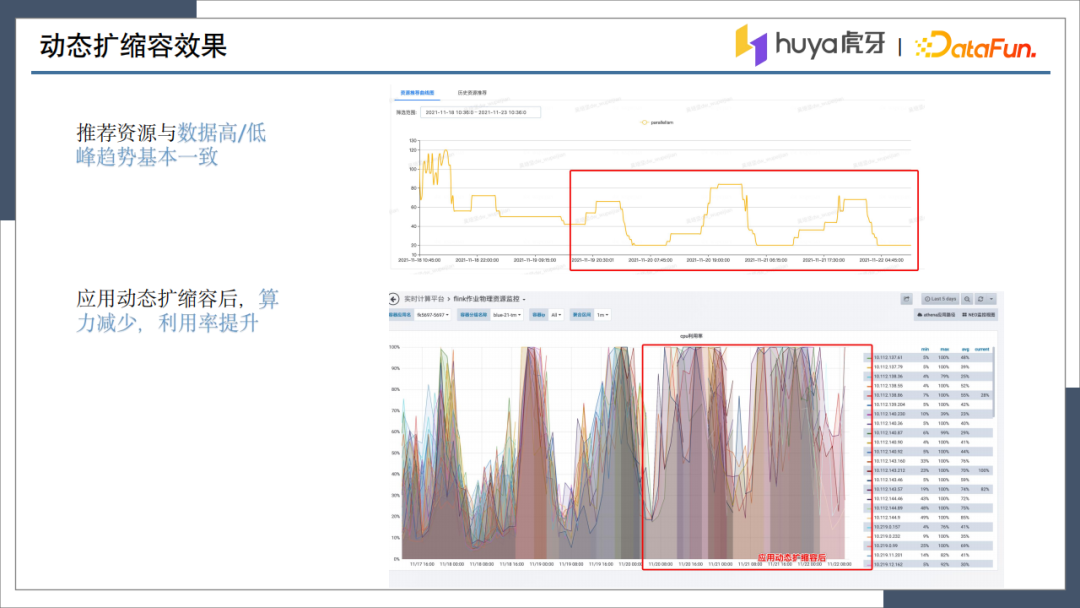Image resolution: width=1080 pixels, height=608 pixels.
Task: Click the date range filter input field
Action: coord(480,112)
